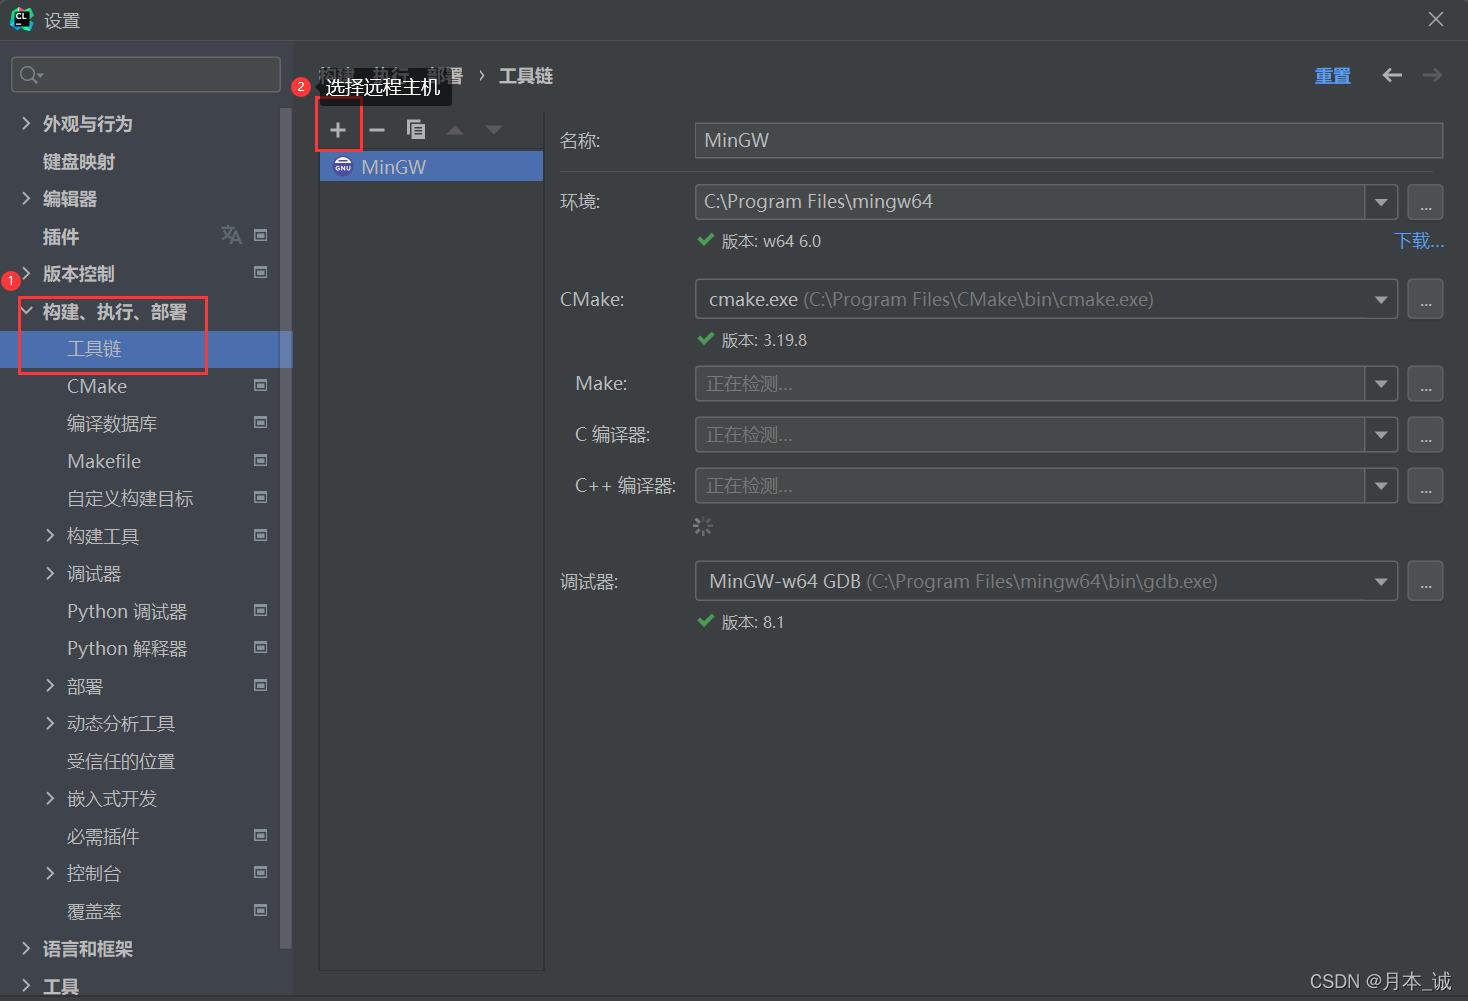Click the translation icon beside 插件
This screenshot has height=1001, width=1468.
pyautogui.click(x=231, y=235)
